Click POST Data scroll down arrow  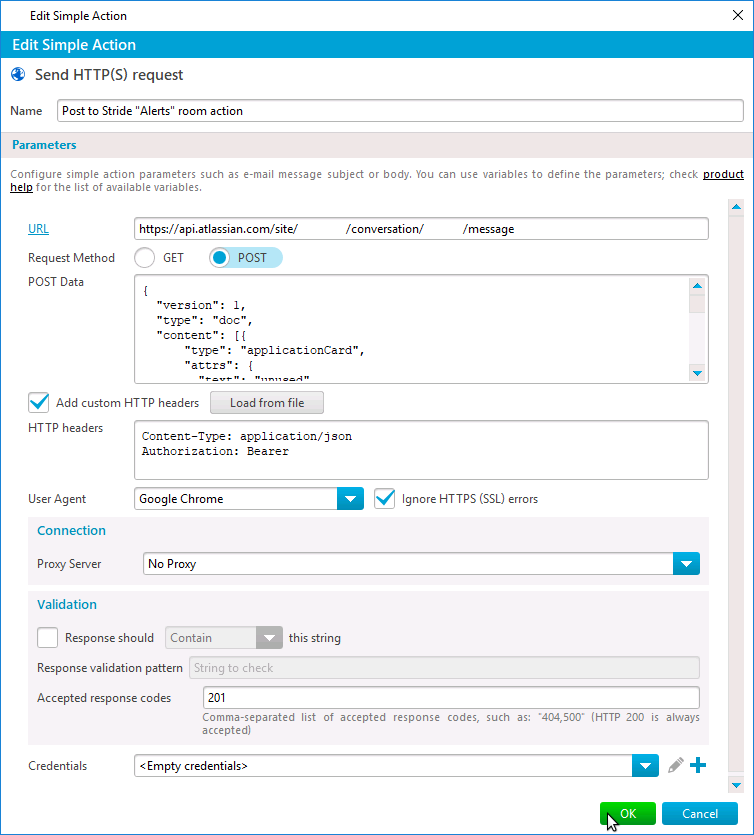tap(697, 373)
